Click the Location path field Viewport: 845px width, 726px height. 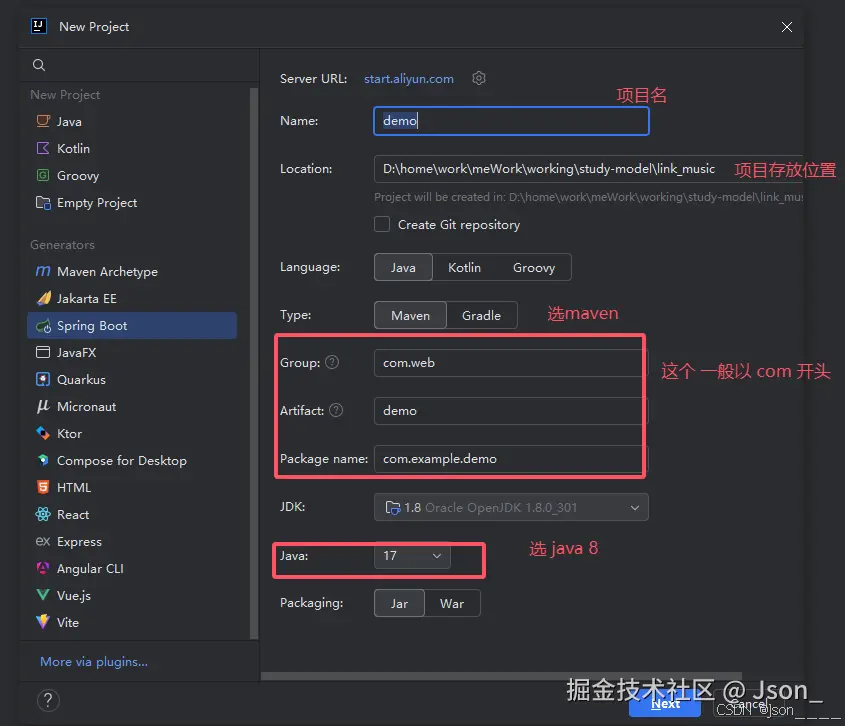(x=588, y=169)
